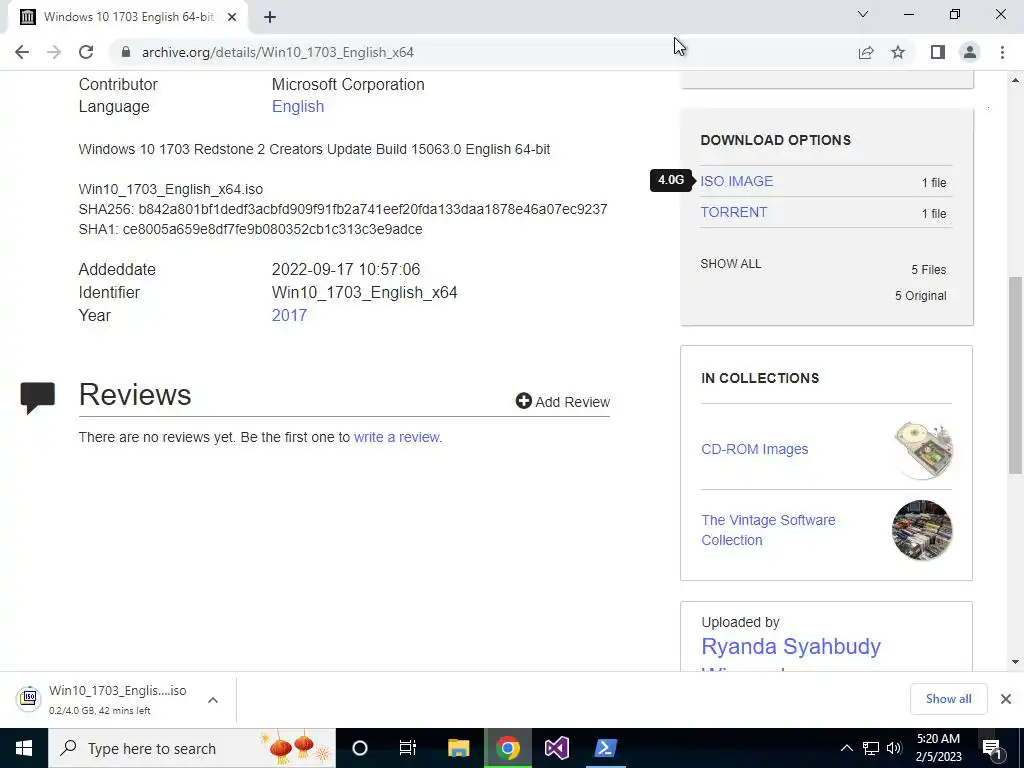
Task: Open the share this page icon
Action: point(866,52)
